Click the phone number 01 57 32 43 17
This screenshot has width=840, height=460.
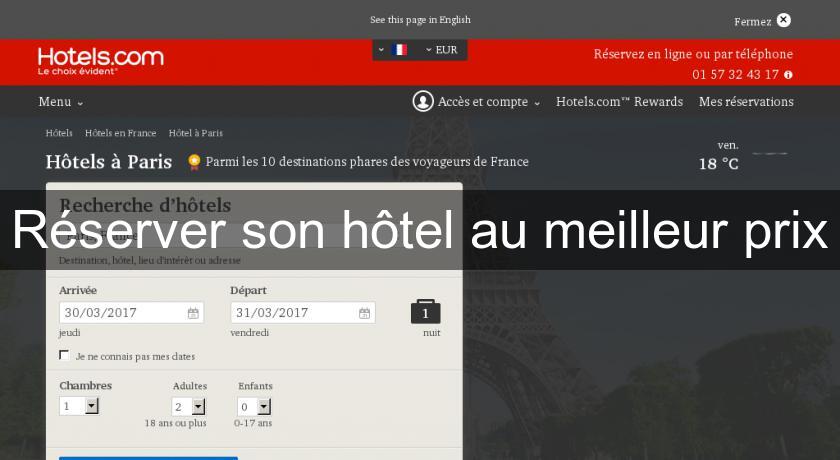(x=735, y=74)
